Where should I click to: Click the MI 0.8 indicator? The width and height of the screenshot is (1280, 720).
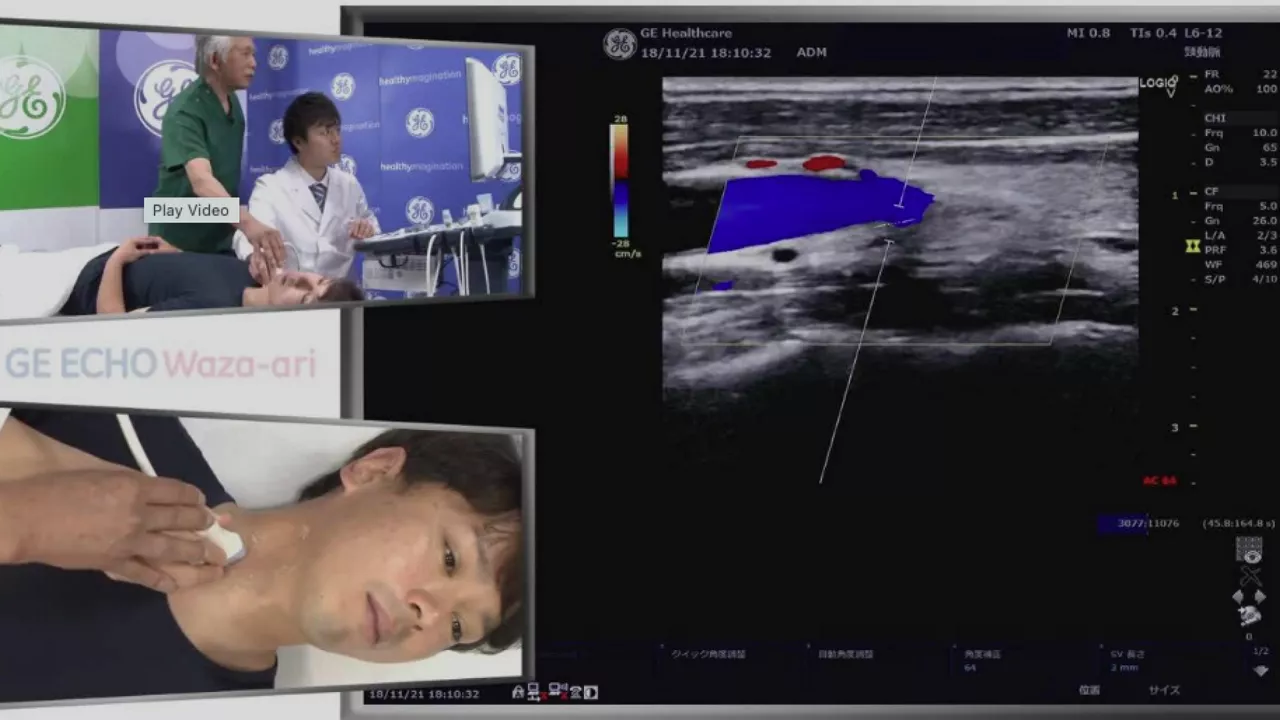click(1088, 33)
